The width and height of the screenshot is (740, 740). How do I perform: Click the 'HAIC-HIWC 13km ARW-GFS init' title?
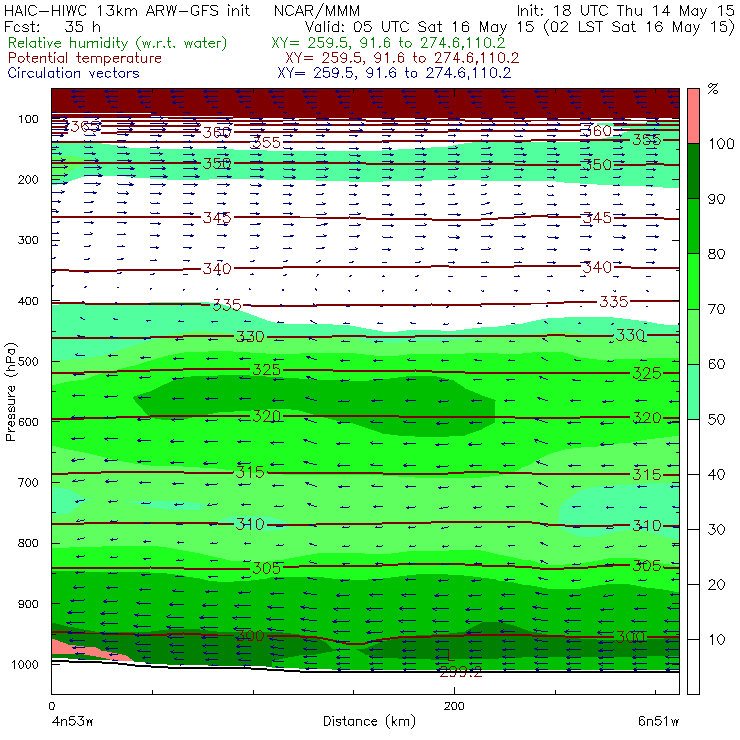[x=127, y=10]
